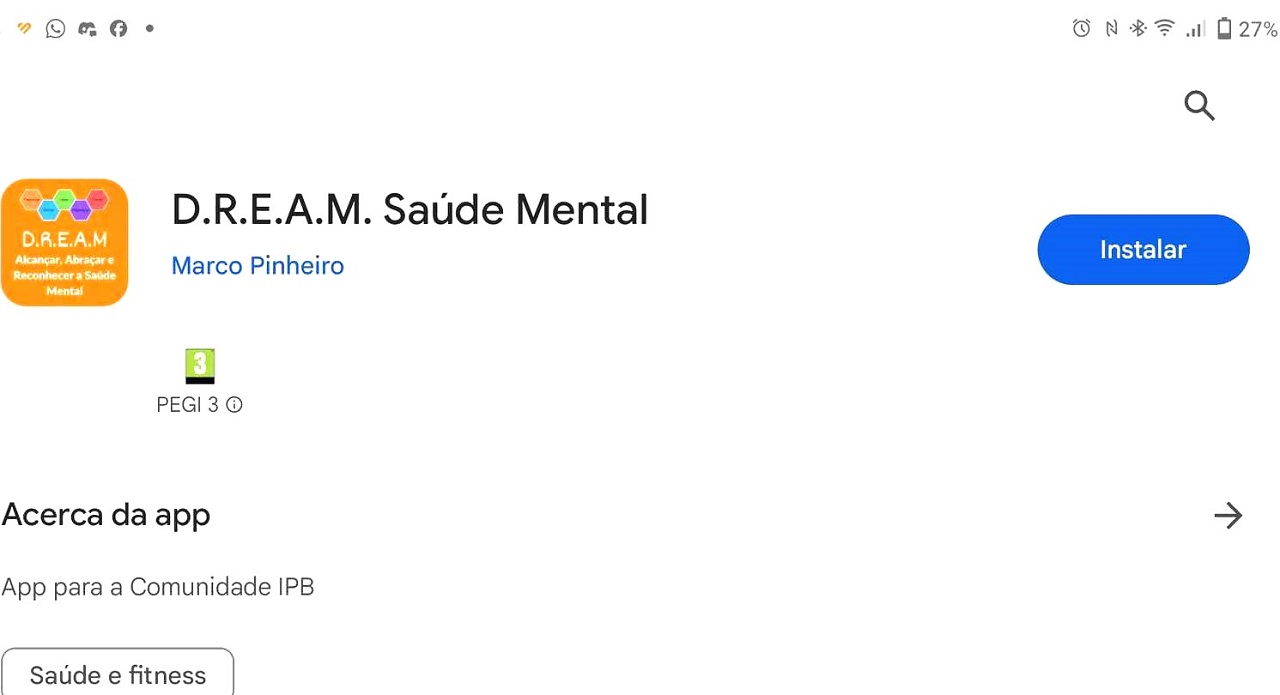The height and width of the screenshot is (695, 1280).
Task: Tap the mobile signal strength icon
Action: 1195,30
